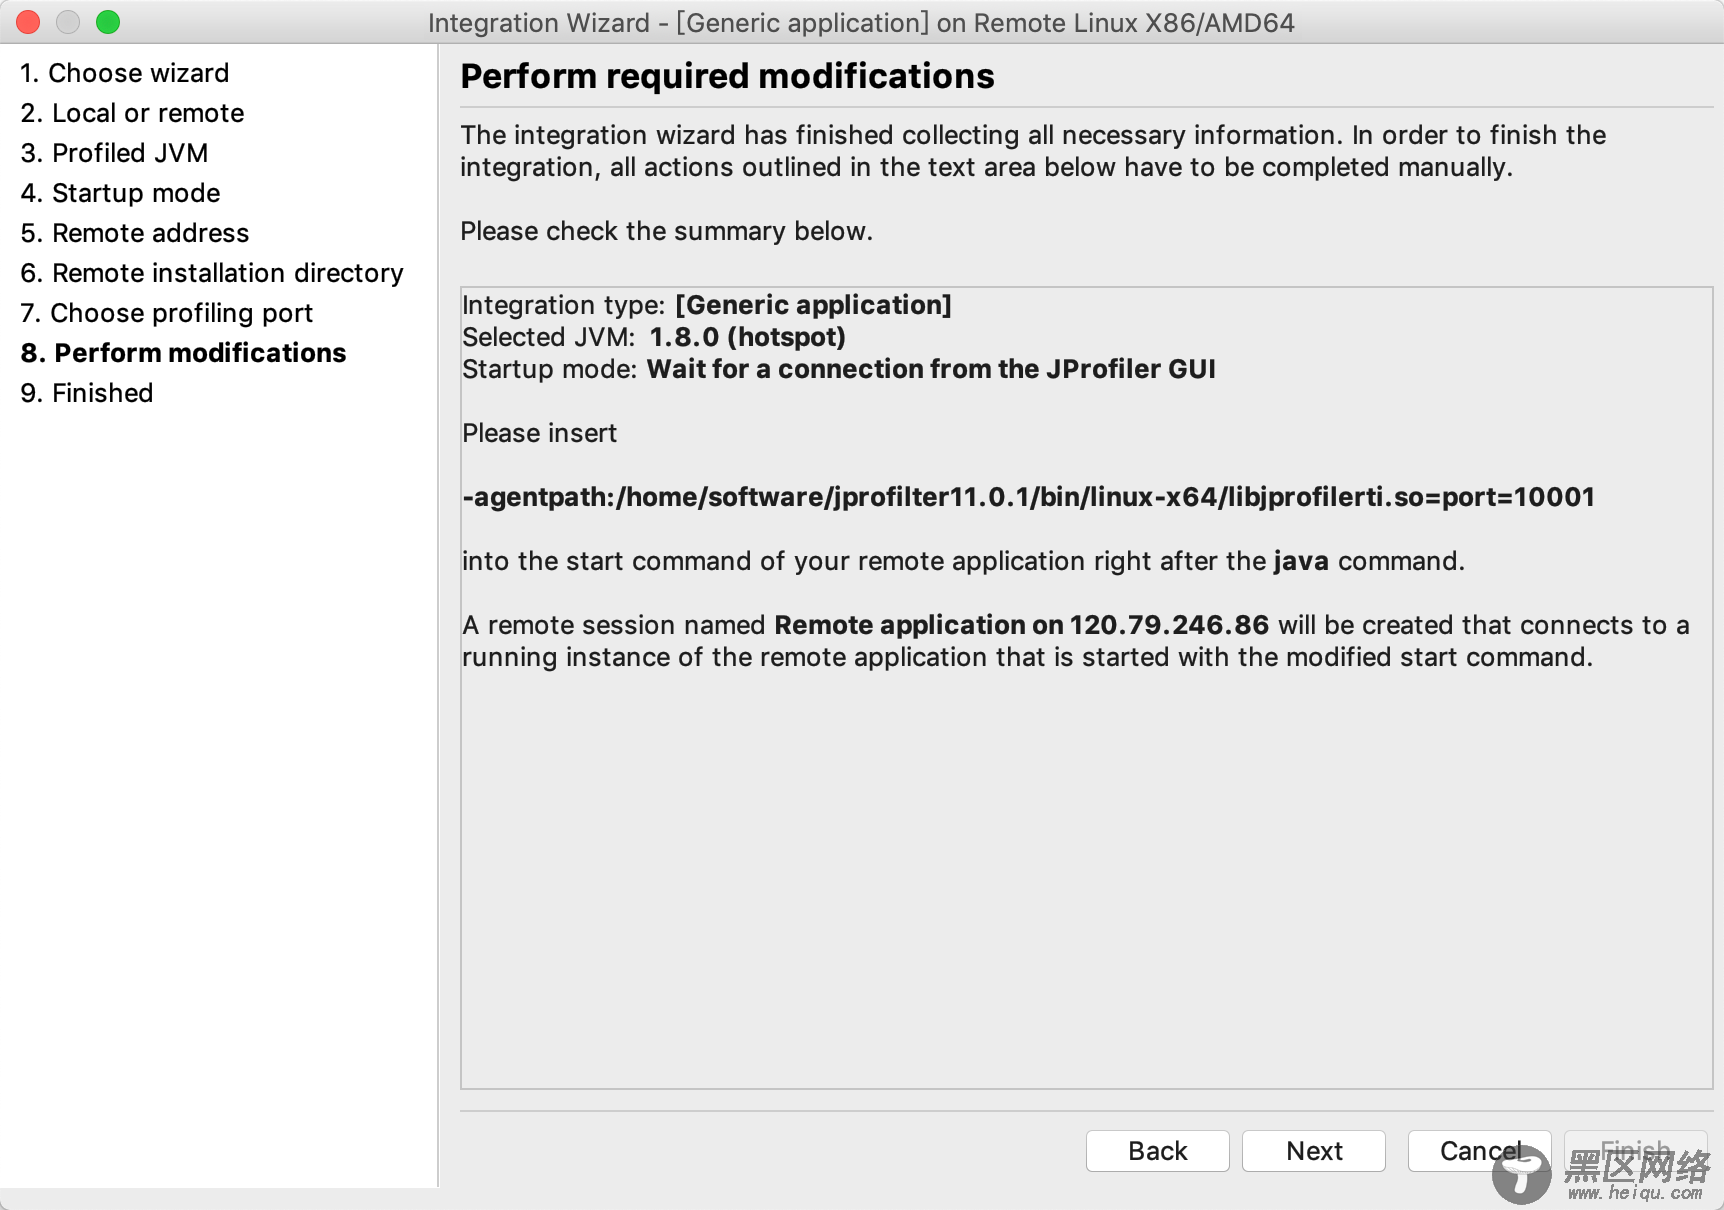This screenshot has width=1724, height=1210.
Task: Click the Integration Wizard title bar text
Action: pos(861,22)
